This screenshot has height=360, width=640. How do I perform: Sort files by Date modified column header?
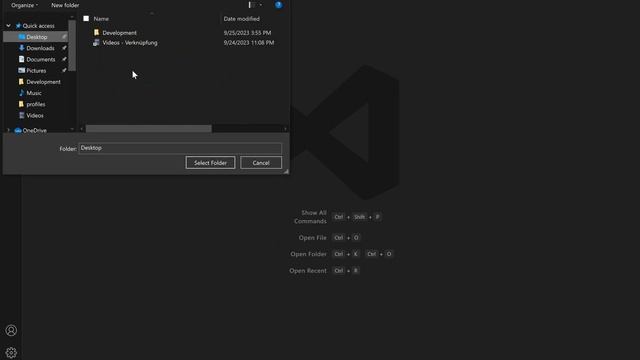242,19
